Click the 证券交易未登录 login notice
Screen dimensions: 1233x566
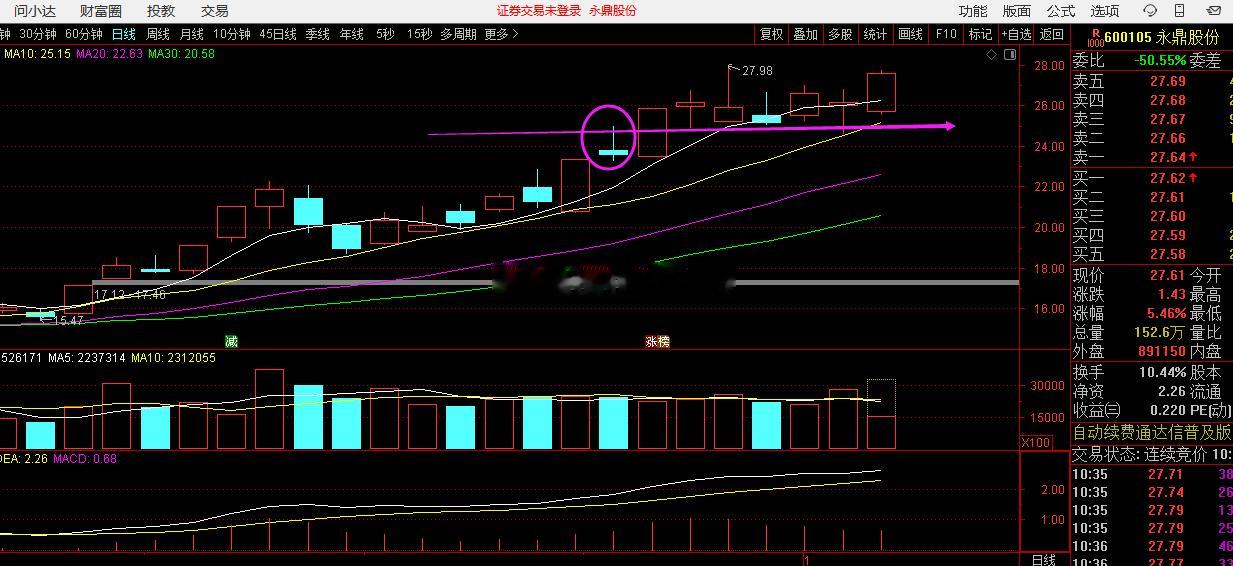pyautogui.click(x=539, y=11)
